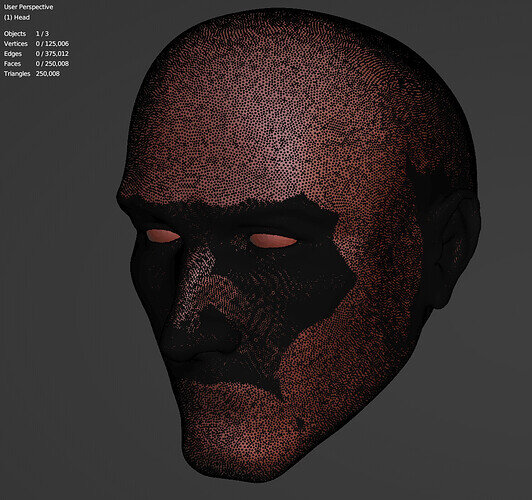Click the Vertices 0 / 125,006 statistic
Screen dimensions: 532x500
[x=36, y=43]
